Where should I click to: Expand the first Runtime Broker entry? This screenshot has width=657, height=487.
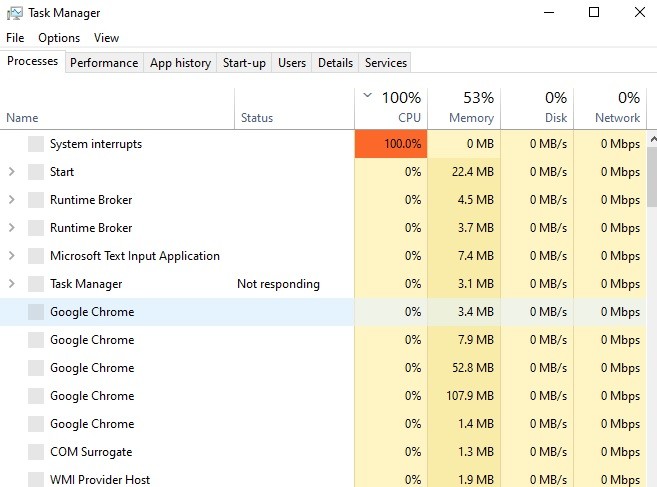[11, 200]
